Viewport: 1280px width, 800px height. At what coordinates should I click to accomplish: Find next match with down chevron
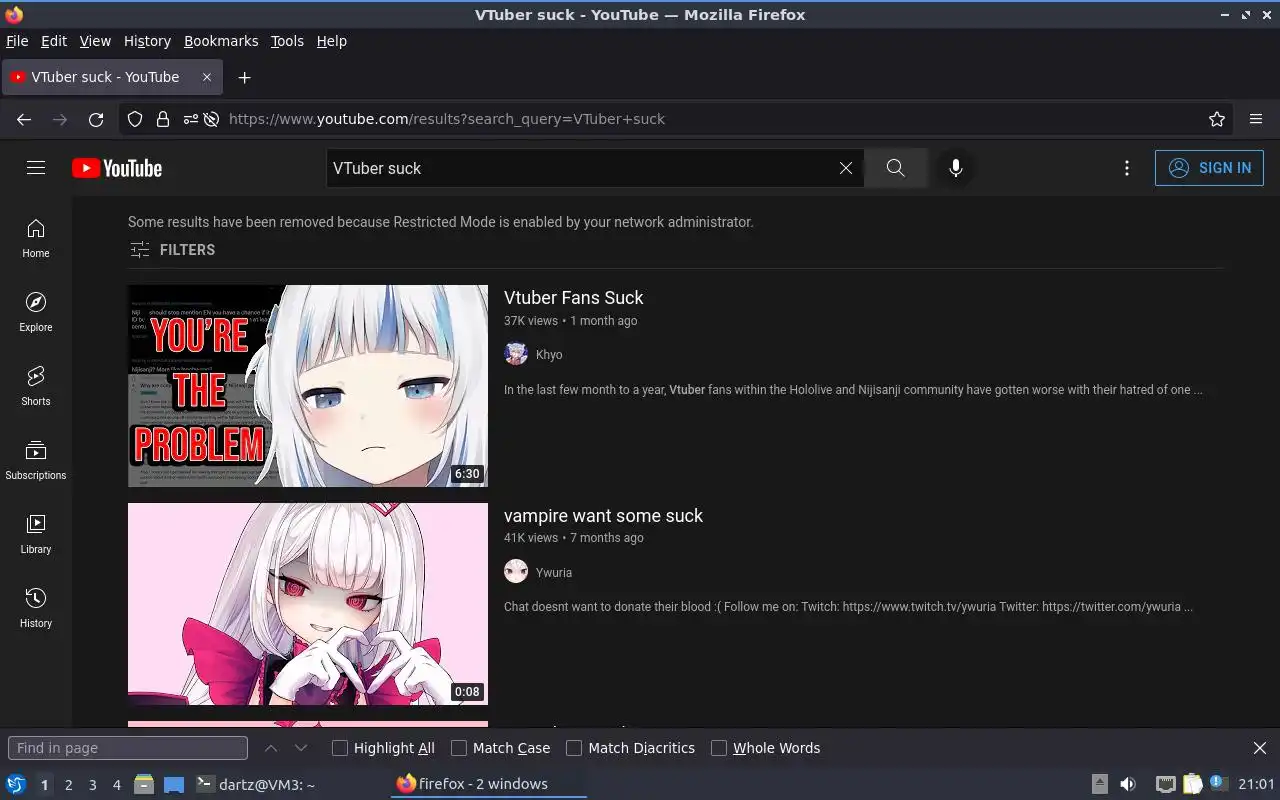(x=301, y=748)
